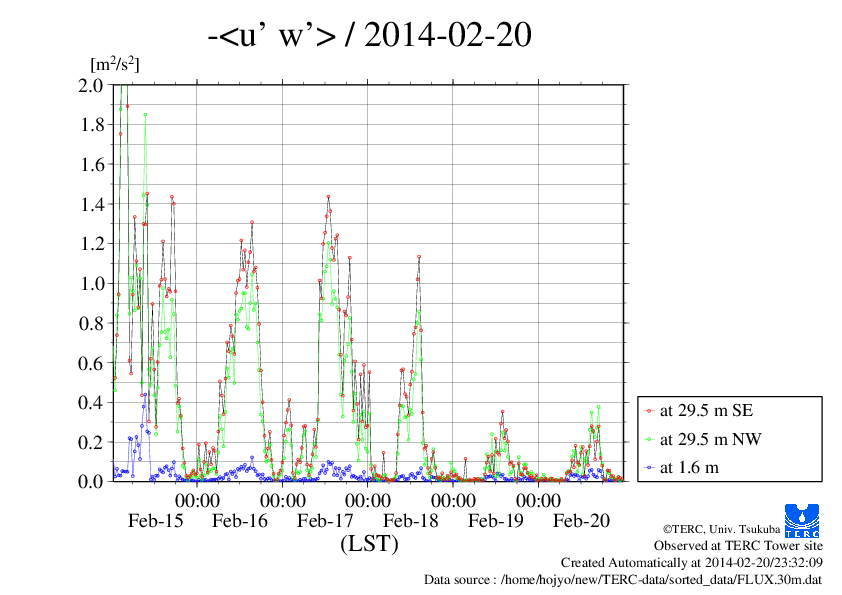
Task: Click red marker in legend for SE
Action: [x=649, y=411]
